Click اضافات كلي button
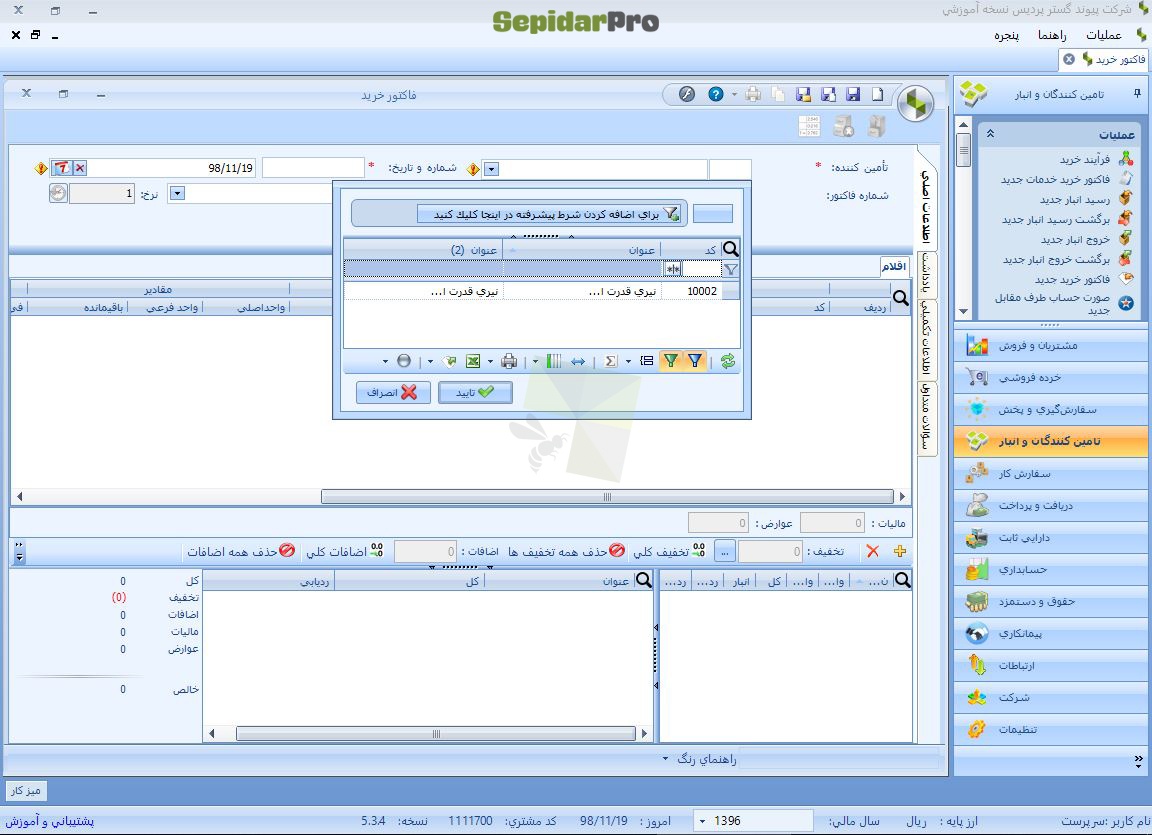This screenshot has height=835, width=1152. [x=345, y=551]
